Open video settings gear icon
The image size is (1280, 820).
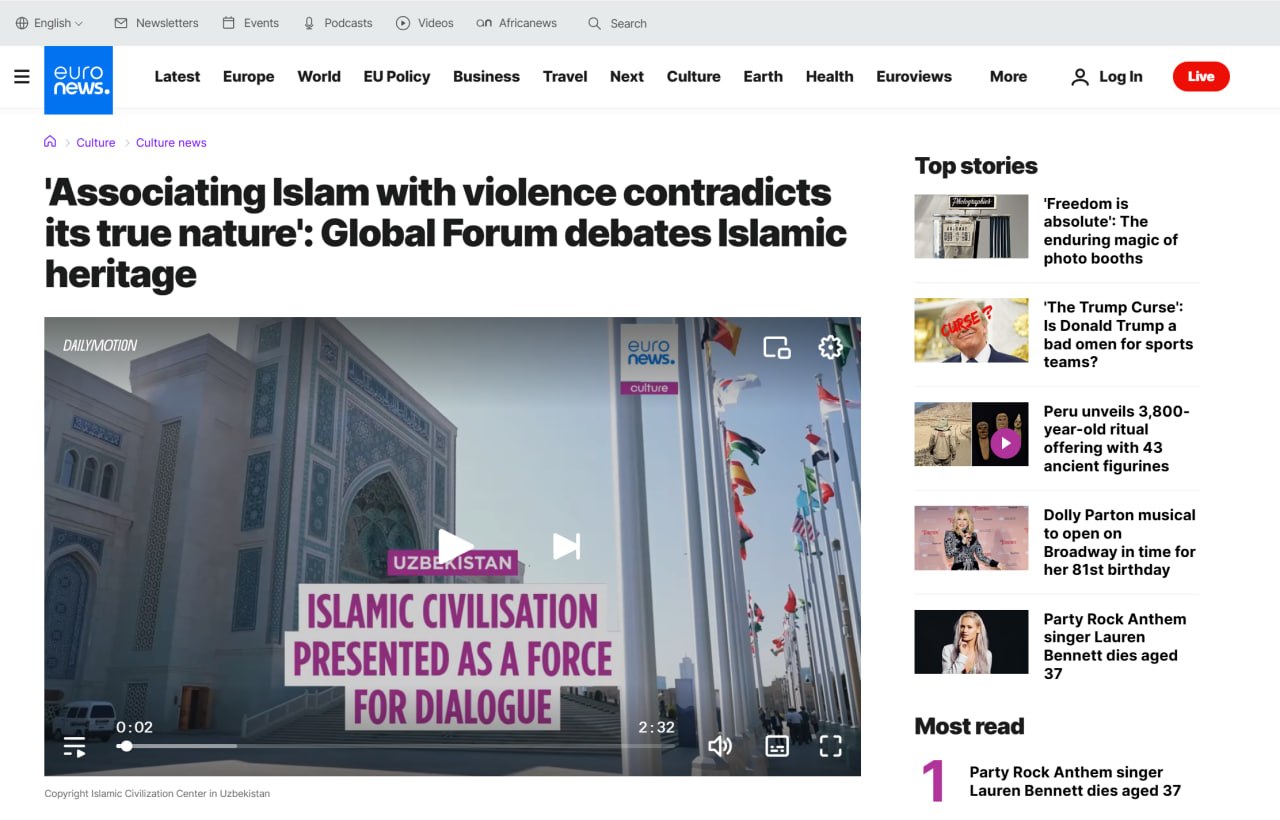click(x=830, y=347)
